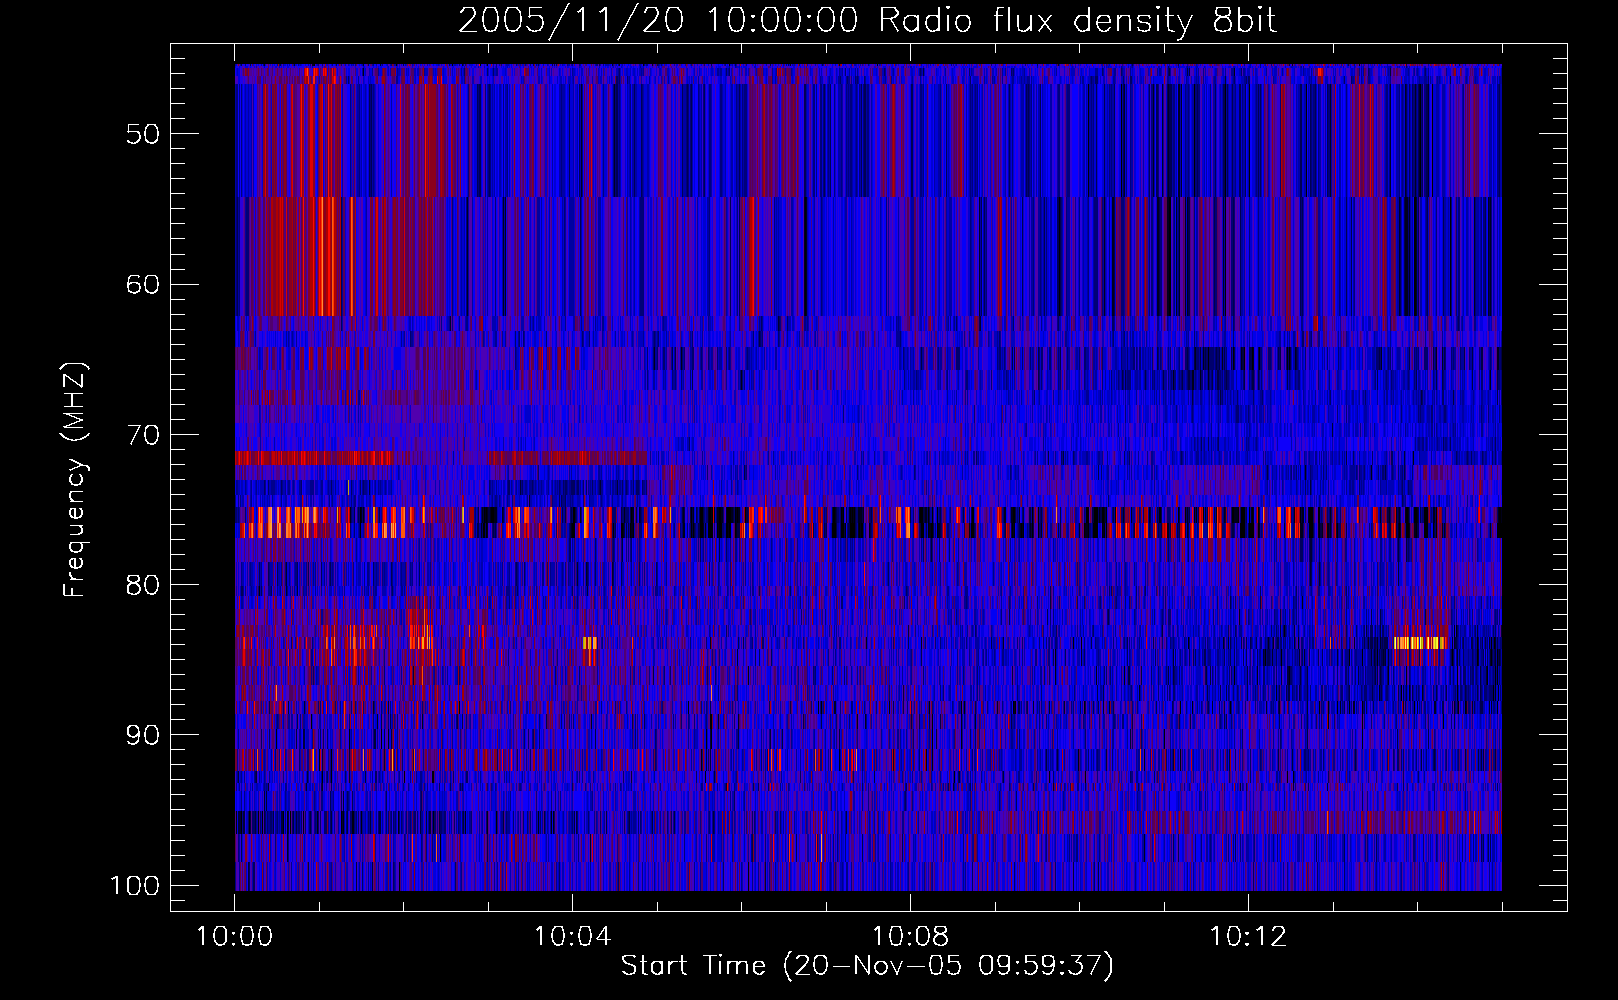
Task: Click the bright yellow burst near 84 MHz after 10:13
Action: 1420,643
